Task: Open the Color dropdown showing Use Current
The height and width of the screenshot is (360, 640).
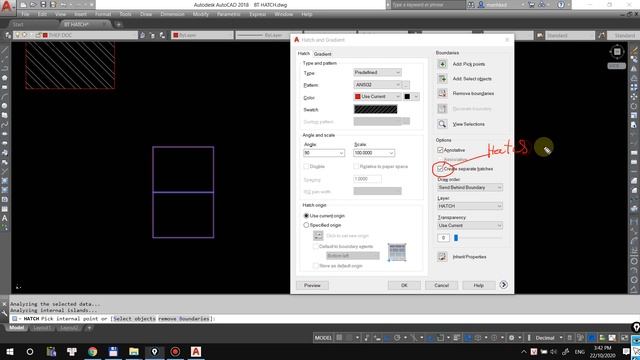Action: pos(377,97)
